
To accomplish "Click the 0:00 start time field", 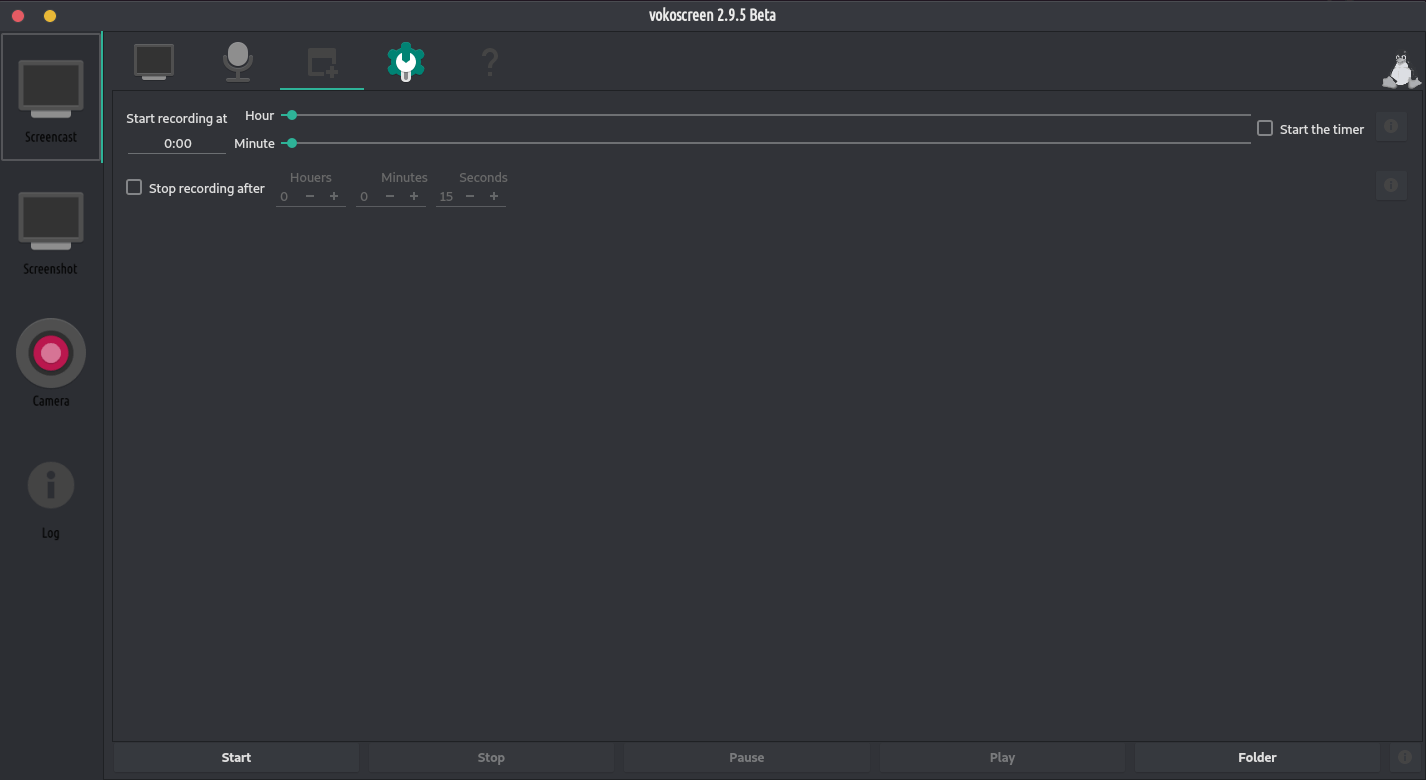I will coord(178,143).
